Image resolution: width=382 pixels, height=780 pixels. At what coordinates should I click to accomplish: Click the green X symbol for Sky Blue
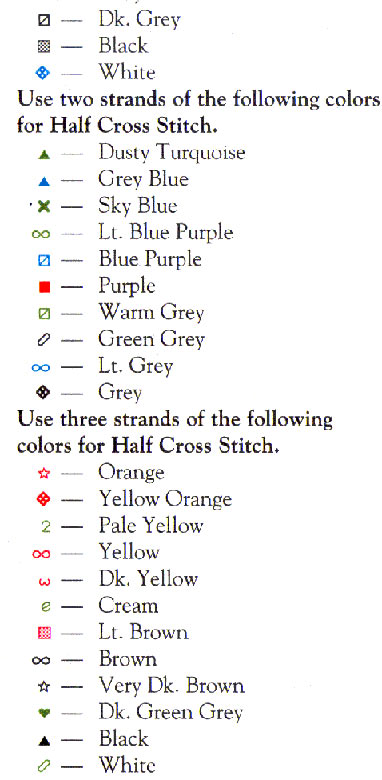[x=44, y=207]
